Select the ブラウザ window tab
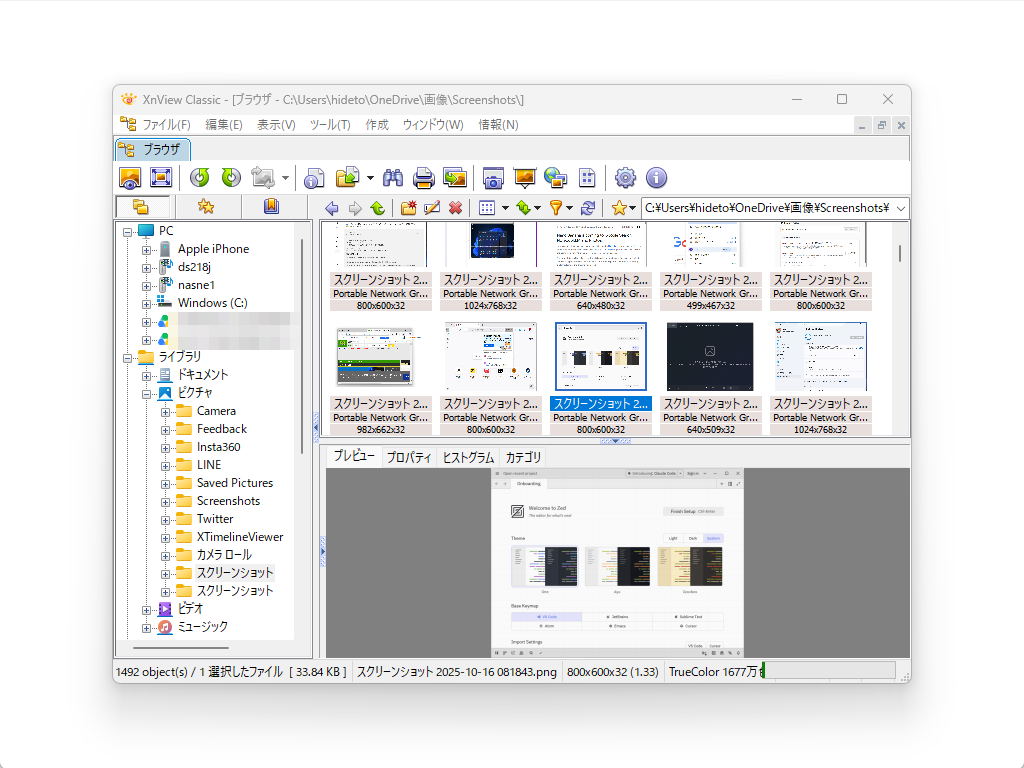The width and height of the screenshot is (1024, 768). [153, 150]
